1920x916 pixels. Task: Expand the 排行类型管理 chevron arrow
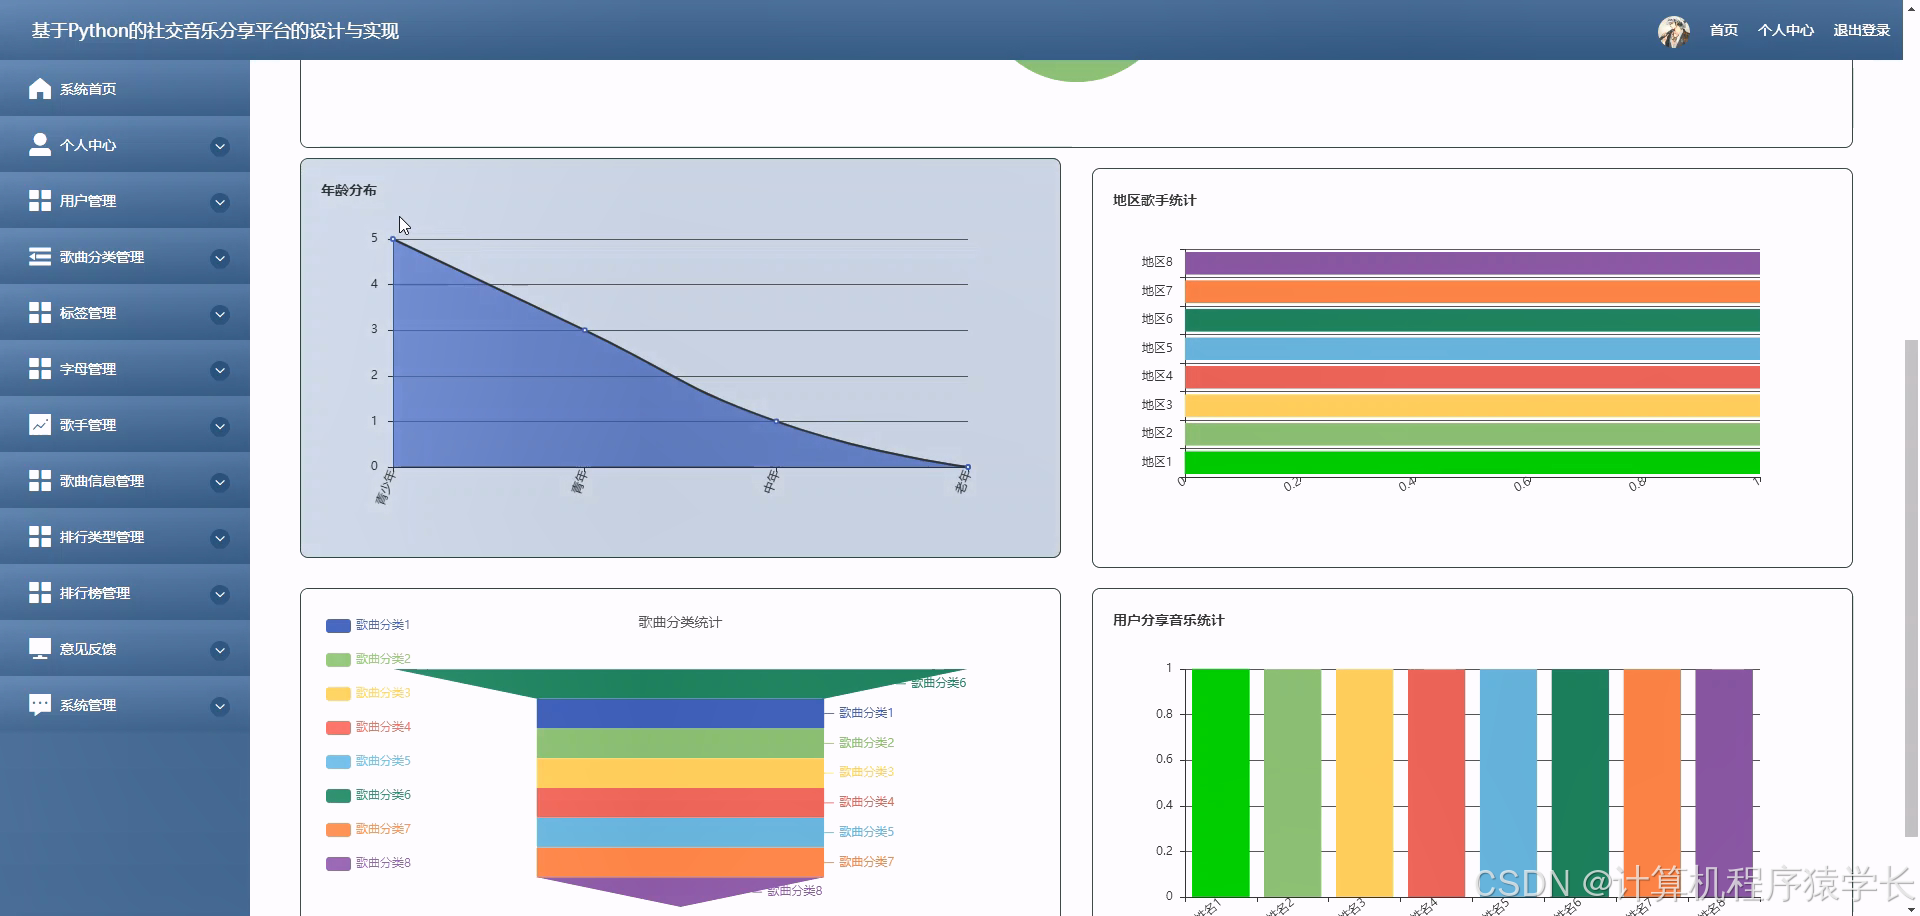pos(220,539)
